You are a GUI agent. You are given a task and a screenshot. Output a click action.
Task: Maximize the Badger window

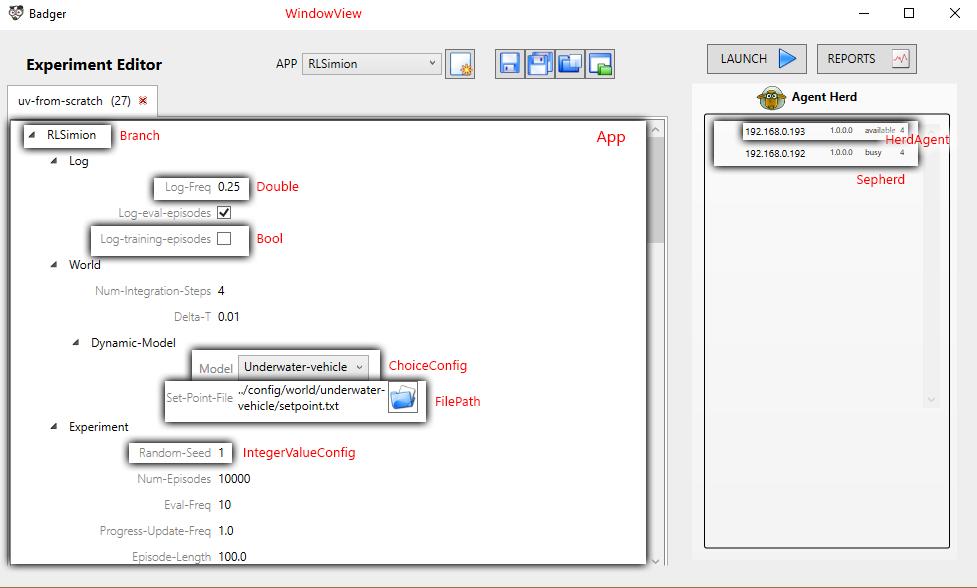909,13
